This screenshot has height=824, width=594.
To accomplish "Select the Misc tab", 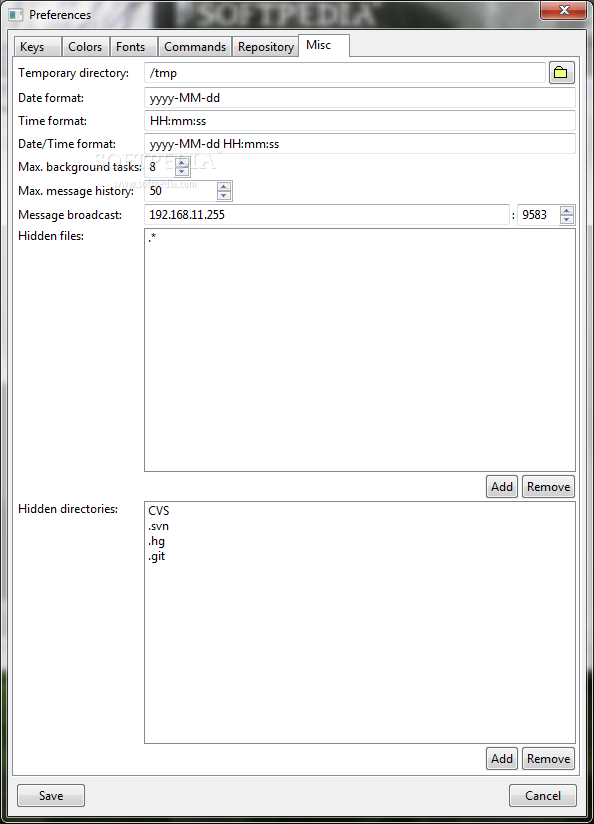I will coord(324,45).
